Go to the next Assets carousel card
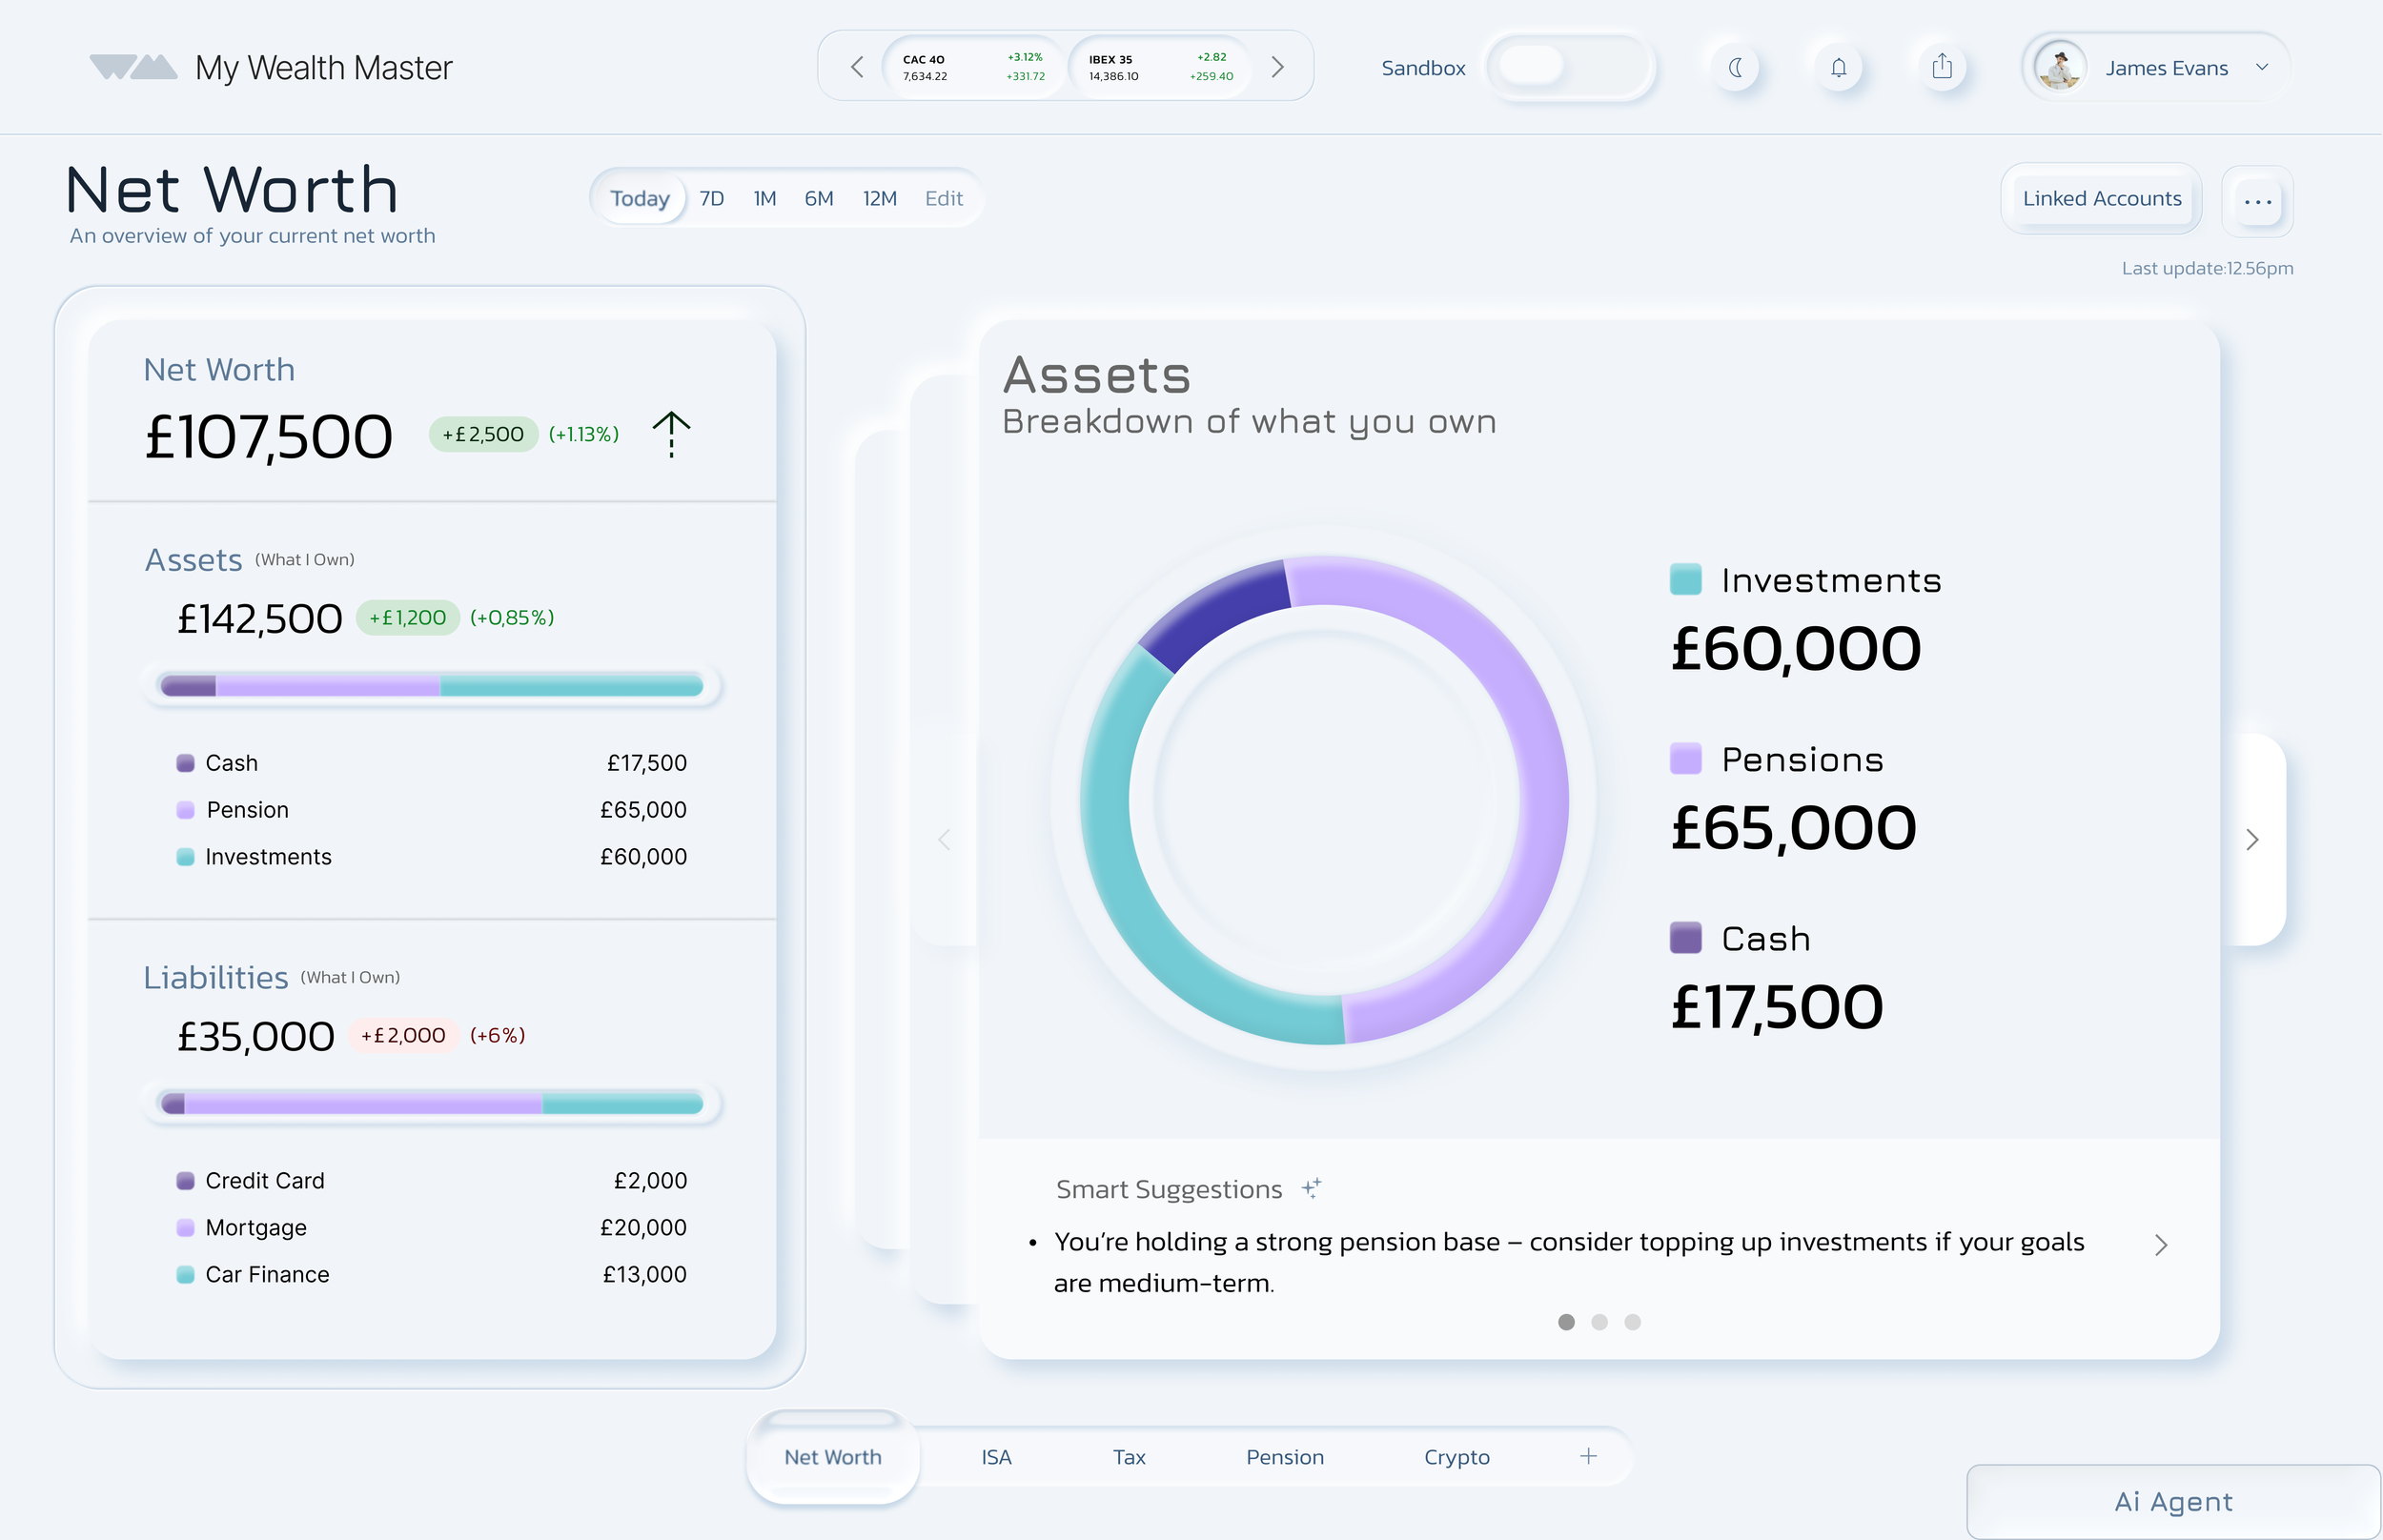 click(x=2252, y=839)
